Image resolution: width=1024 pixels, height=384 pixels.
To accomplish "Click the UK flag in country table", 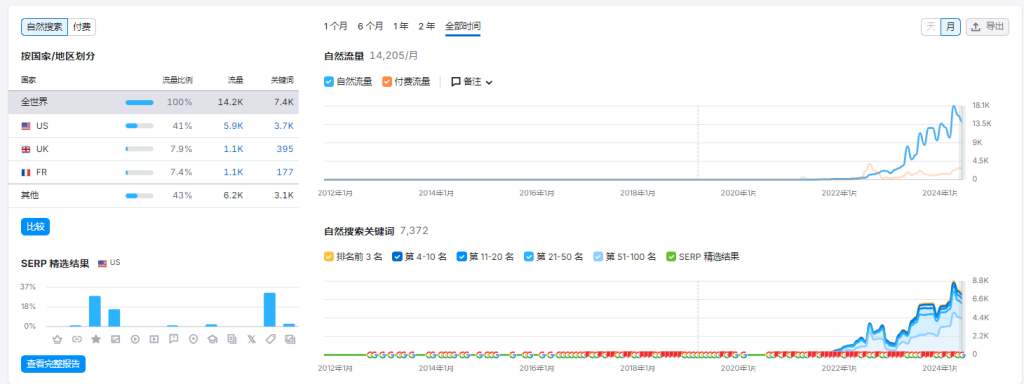I will pyautogui.click(x=25, y=150).
